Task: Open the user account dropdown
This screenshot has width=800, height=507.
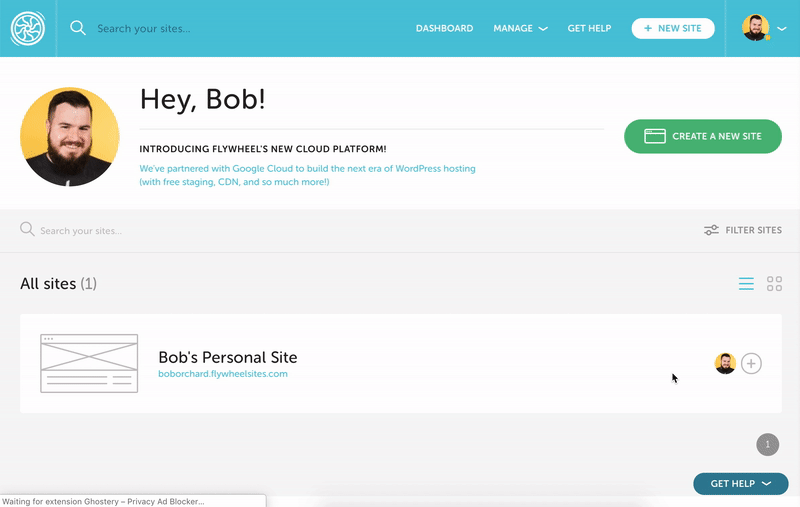Action: (x=764, y=29)
